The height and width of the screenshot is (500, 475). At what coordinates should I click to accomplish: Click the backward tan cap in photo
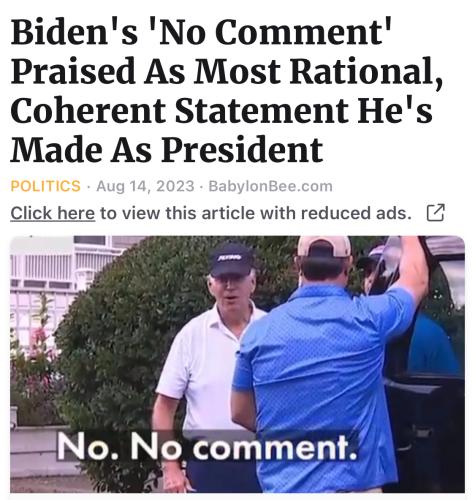pos(324,246)
